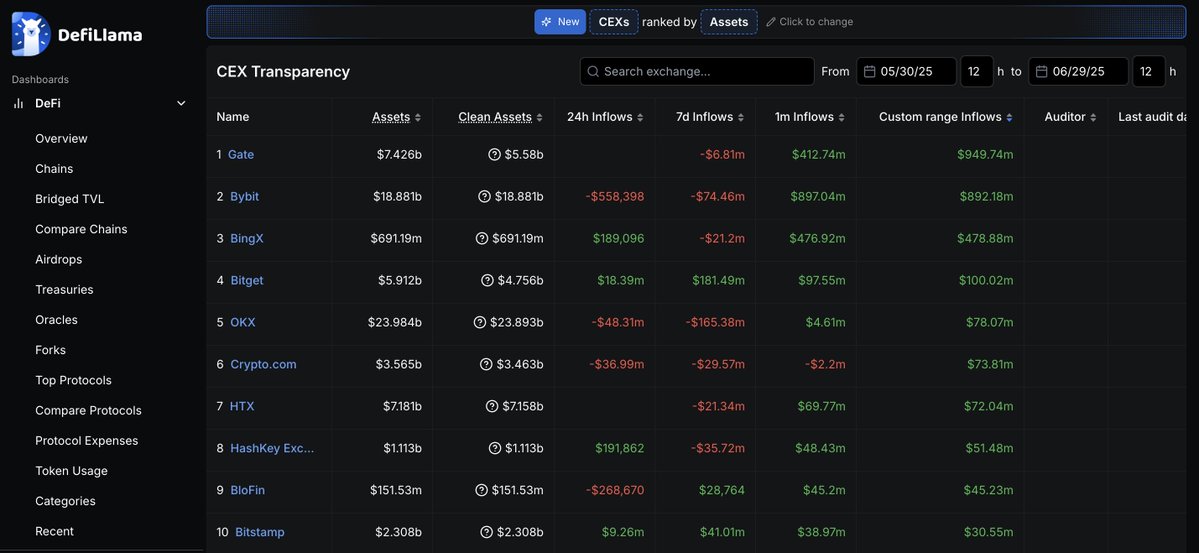Sort by the 7d Inflows column arrows
1199x553 pixels.
tap(740, 117)
